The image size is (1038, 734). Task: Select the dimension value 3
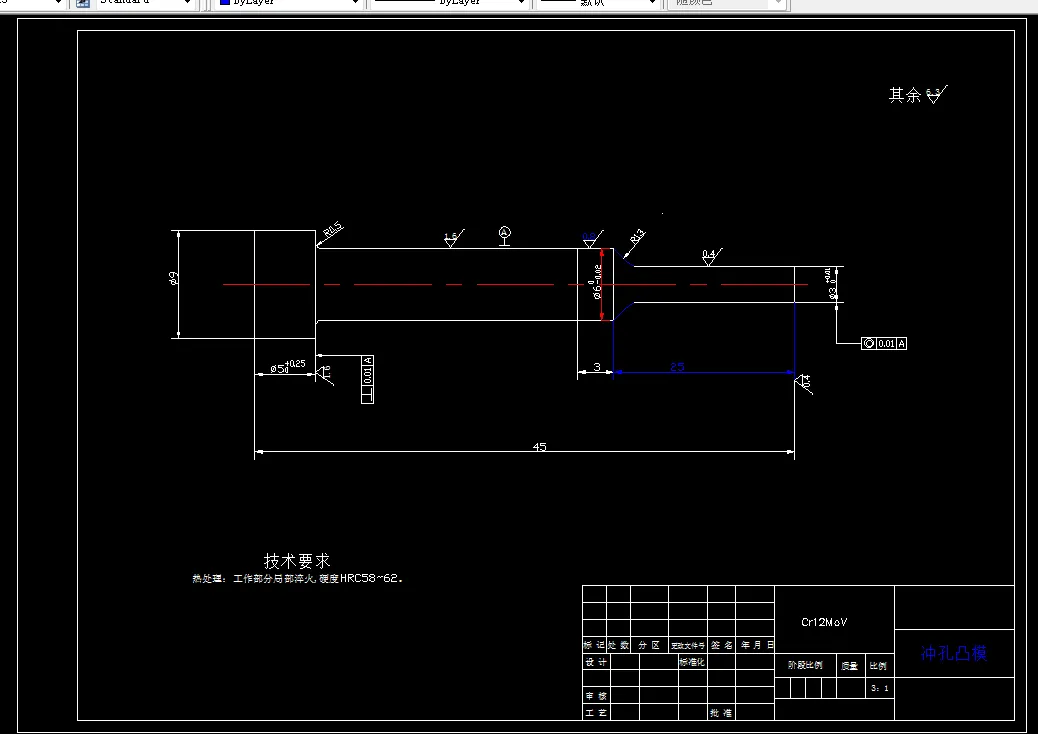[596, 367]
